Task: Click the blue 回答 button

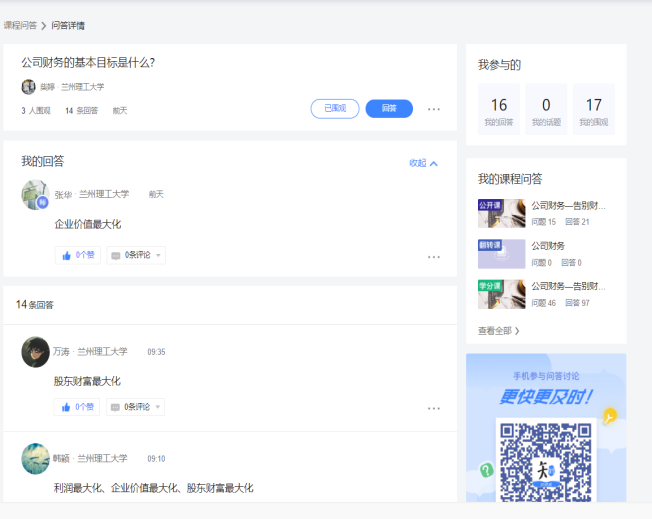Action: (x=389, y=109)
